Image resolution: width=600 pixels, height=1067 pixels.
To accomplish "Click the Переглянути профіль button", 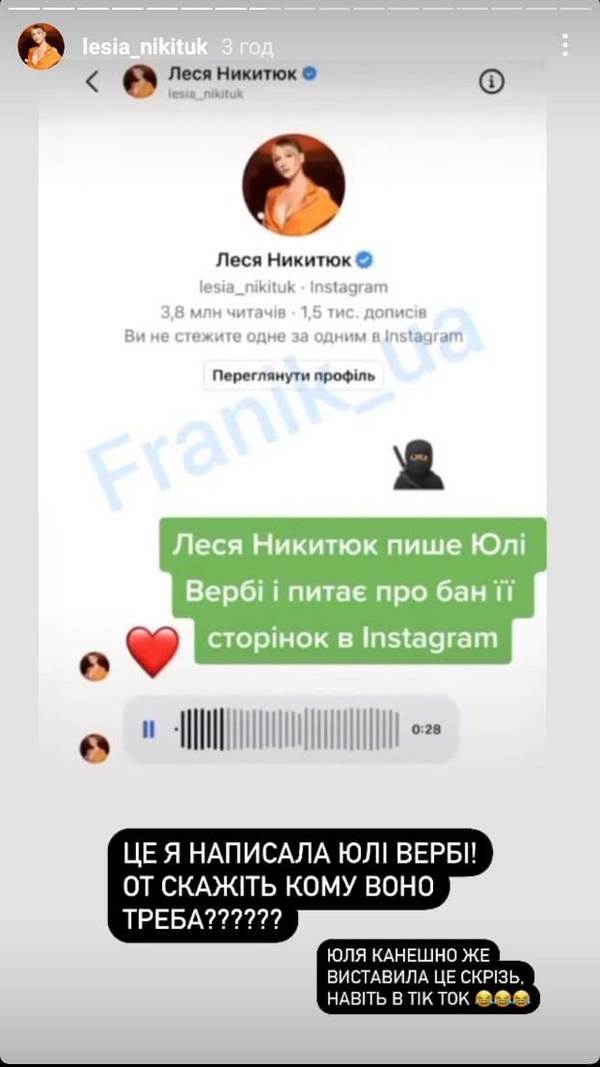I will [x=293, y=375].
